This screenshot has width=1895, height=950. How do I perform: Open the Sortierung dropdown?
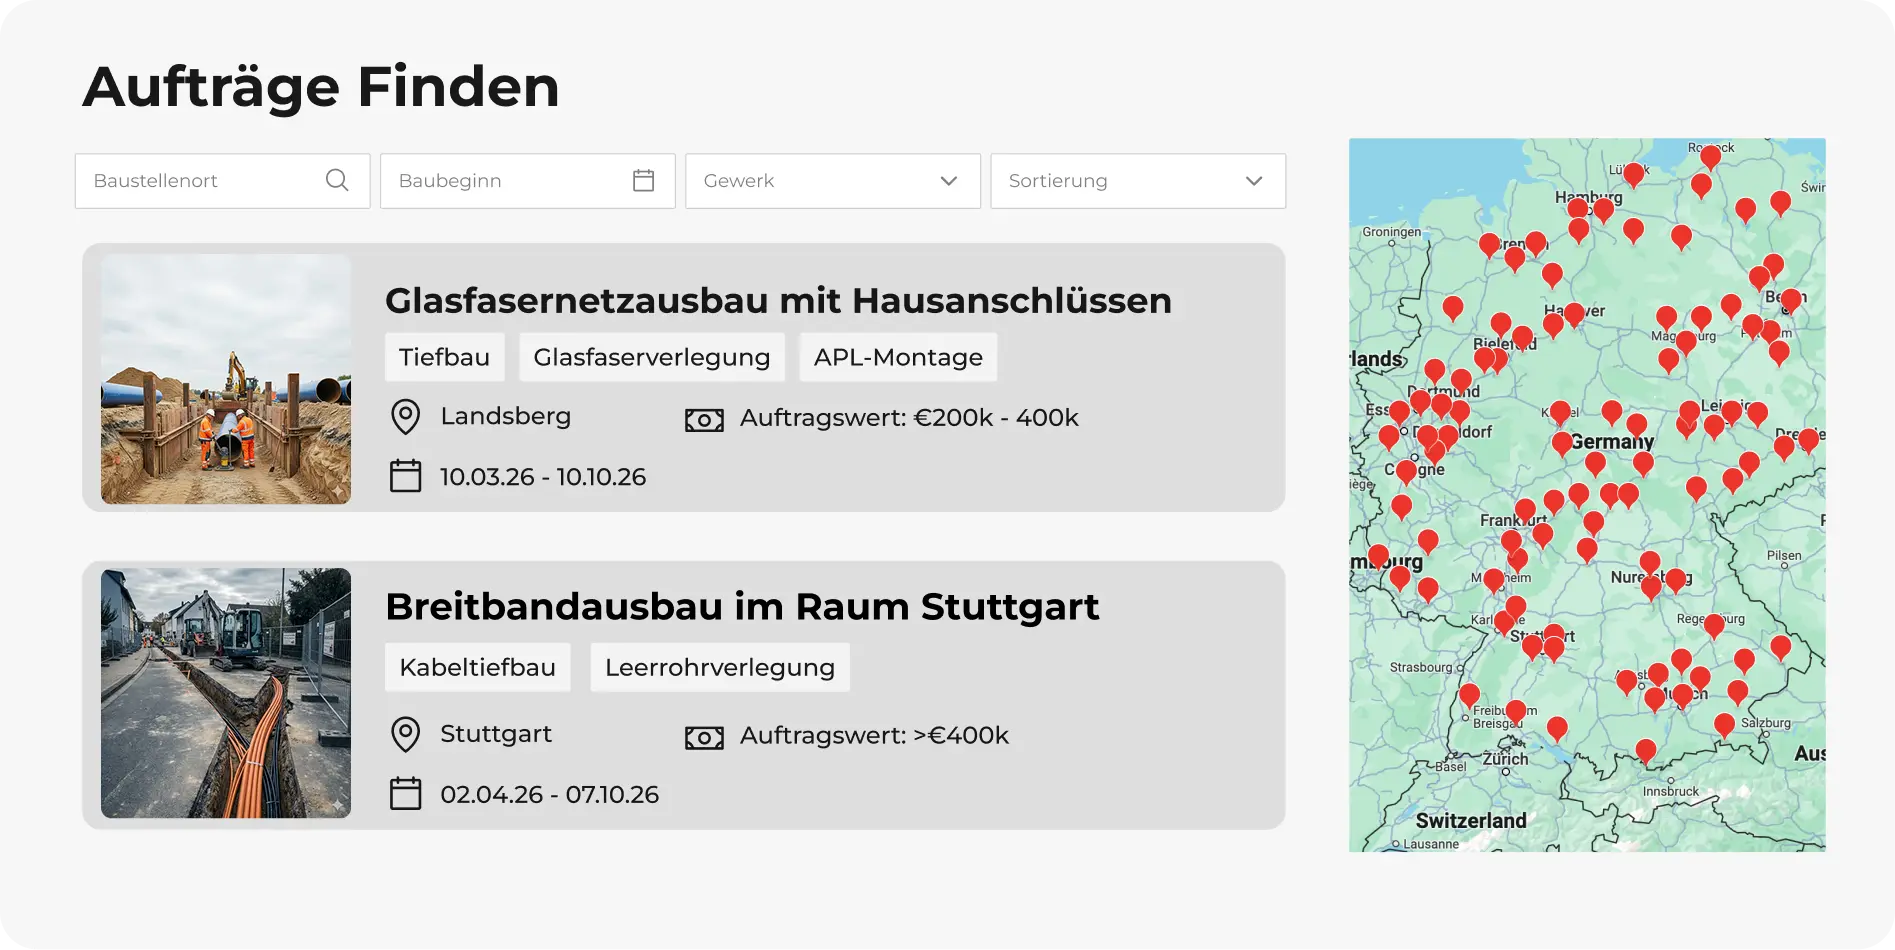click(x=1137, y=181)
